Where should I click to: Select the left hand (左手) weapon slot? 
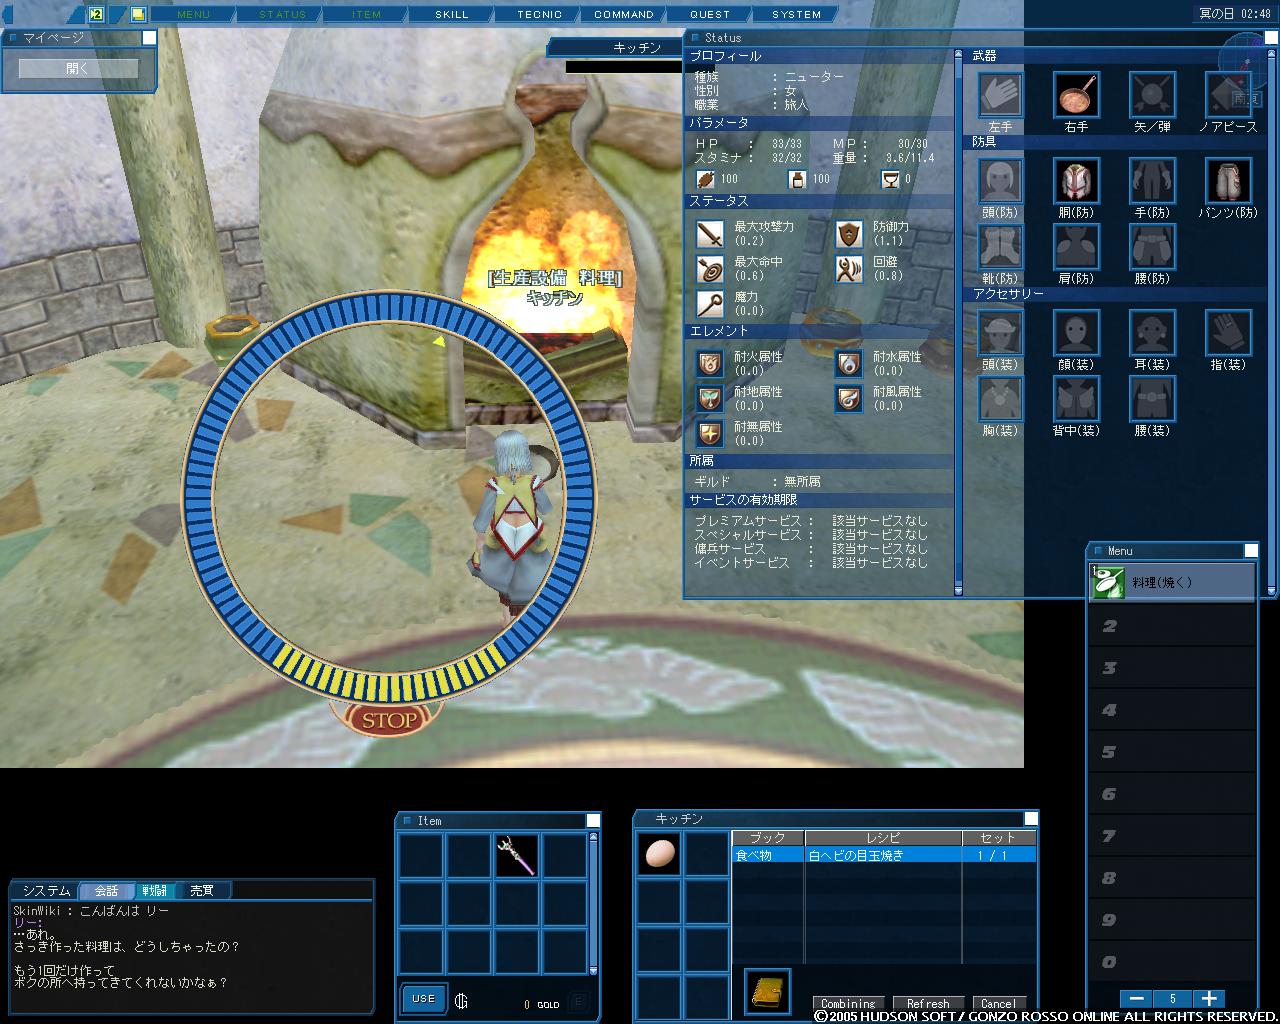[x=1000, y=95]
